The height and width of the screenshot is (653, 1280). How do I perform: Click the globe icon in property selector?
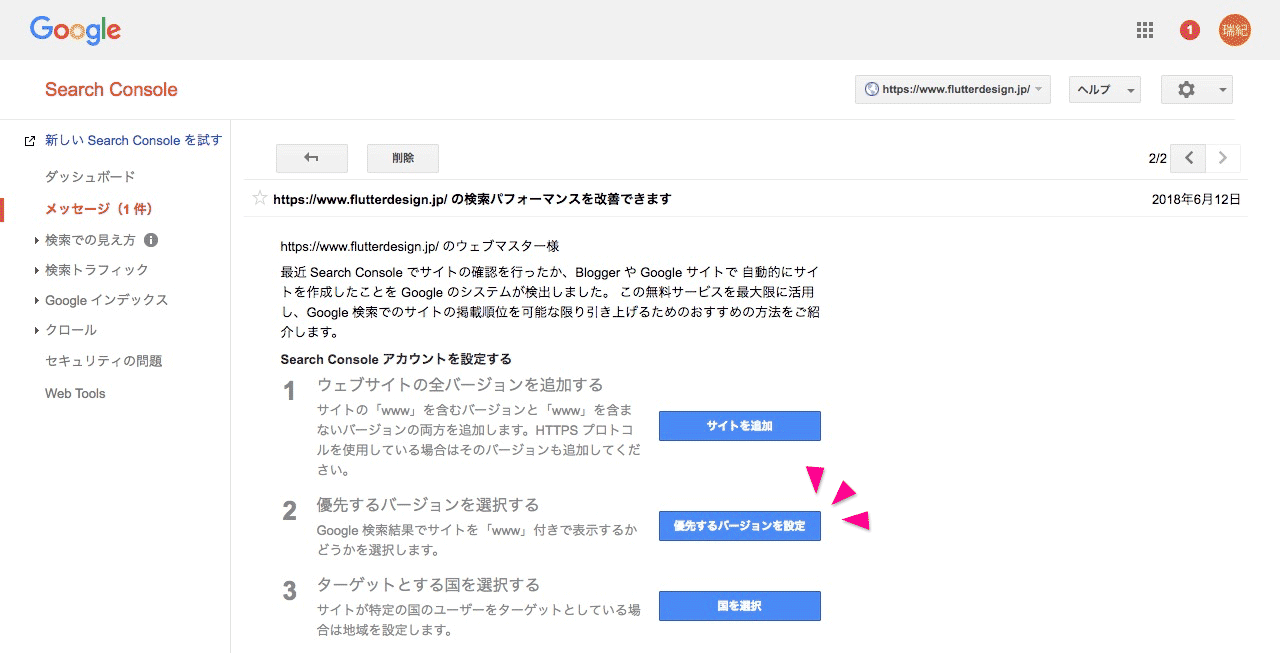tap(871, 89)
